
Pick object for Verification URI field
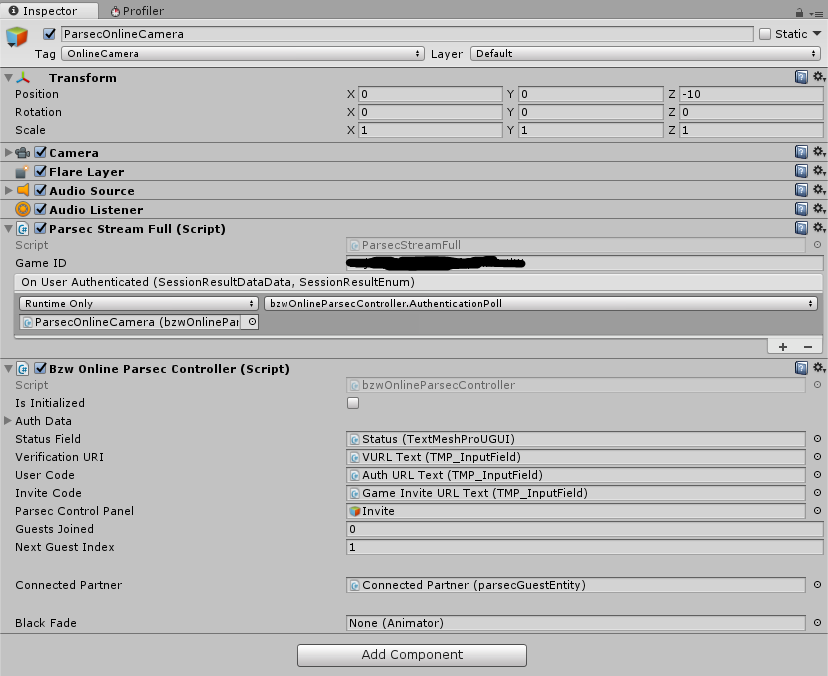[817, 457]
